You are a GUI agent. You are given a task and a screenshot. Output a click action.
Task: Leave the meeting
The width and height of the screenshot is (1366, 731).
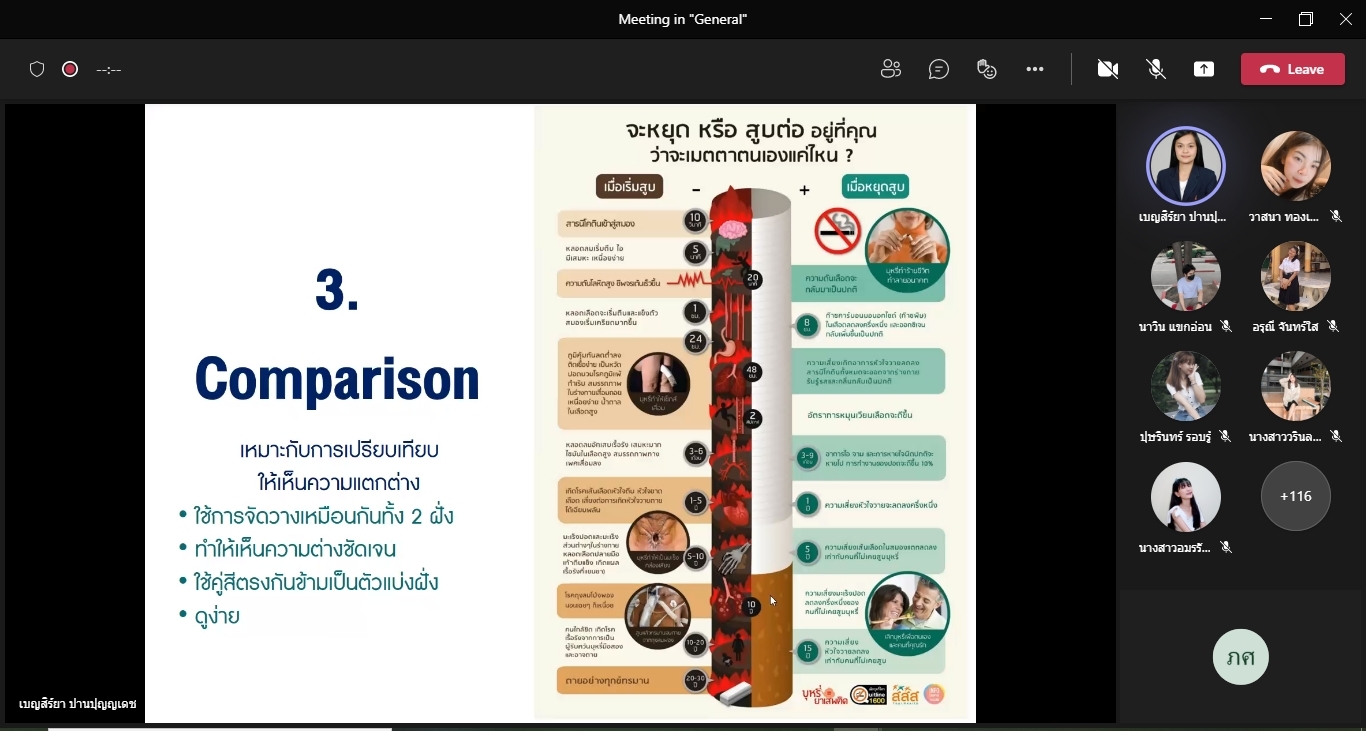1293,69
